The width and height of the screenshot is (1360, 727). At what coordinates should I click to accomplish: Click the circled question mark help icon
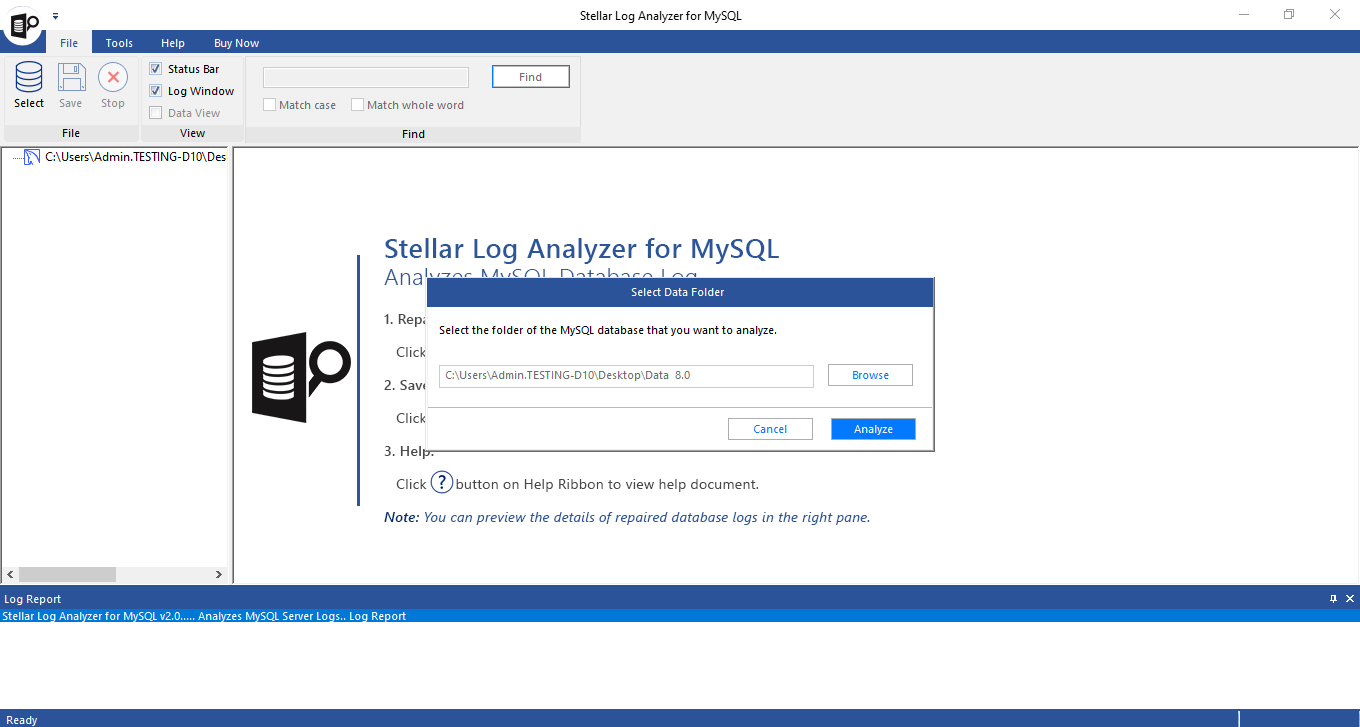click(441, 482)
